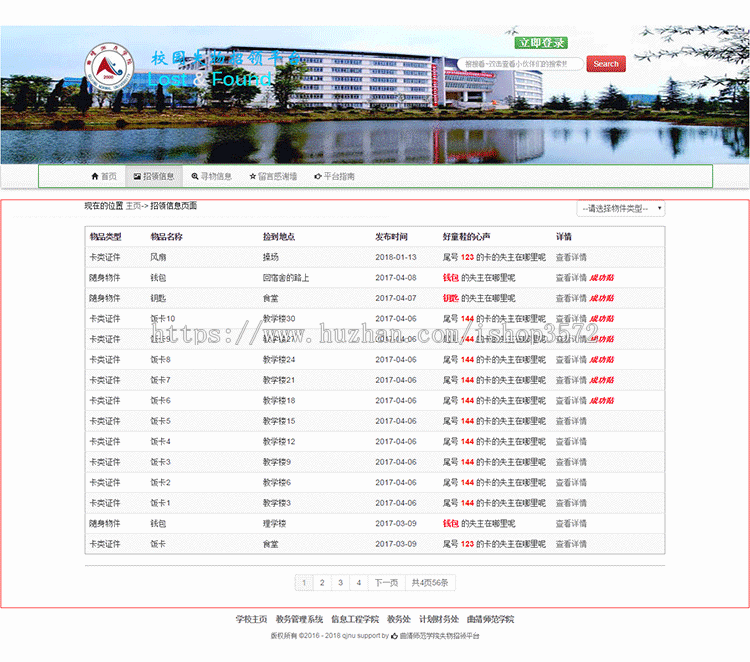Click 成功贴 badge in 钥匙 row

click(602, 298)
